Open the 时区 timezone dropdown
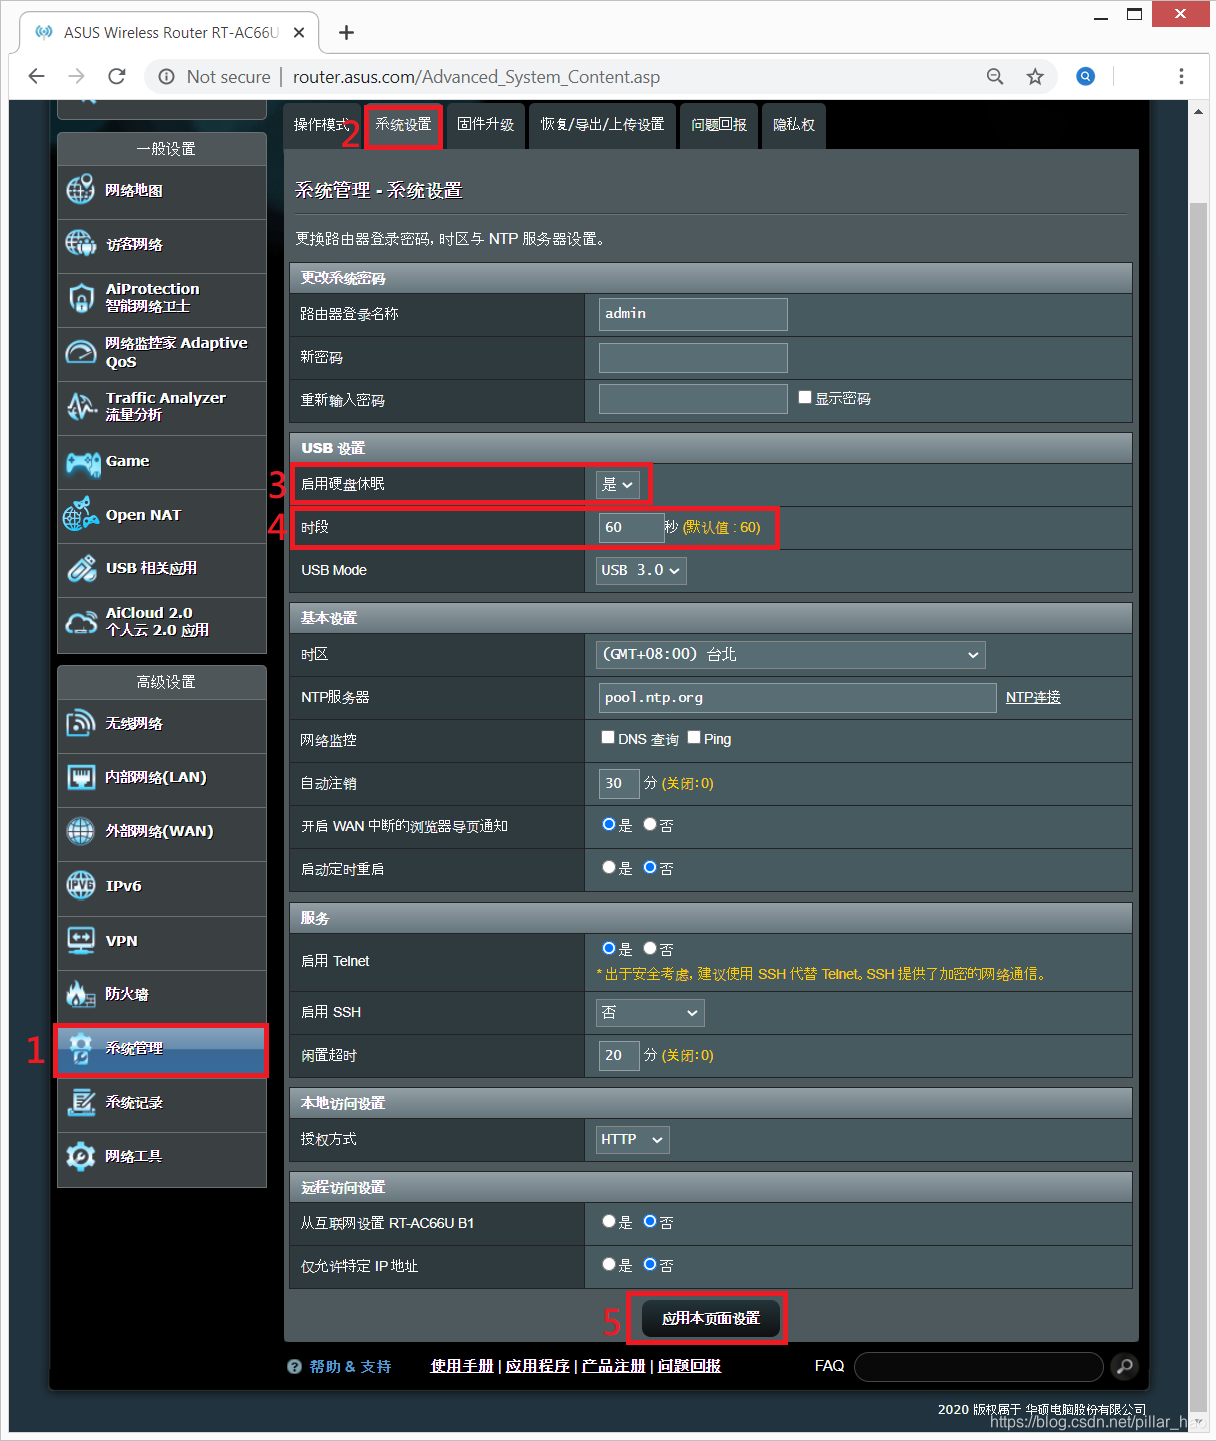The height and width of the screenshot is (1441, 1216). pyautogui.click(x=791, y=655)
